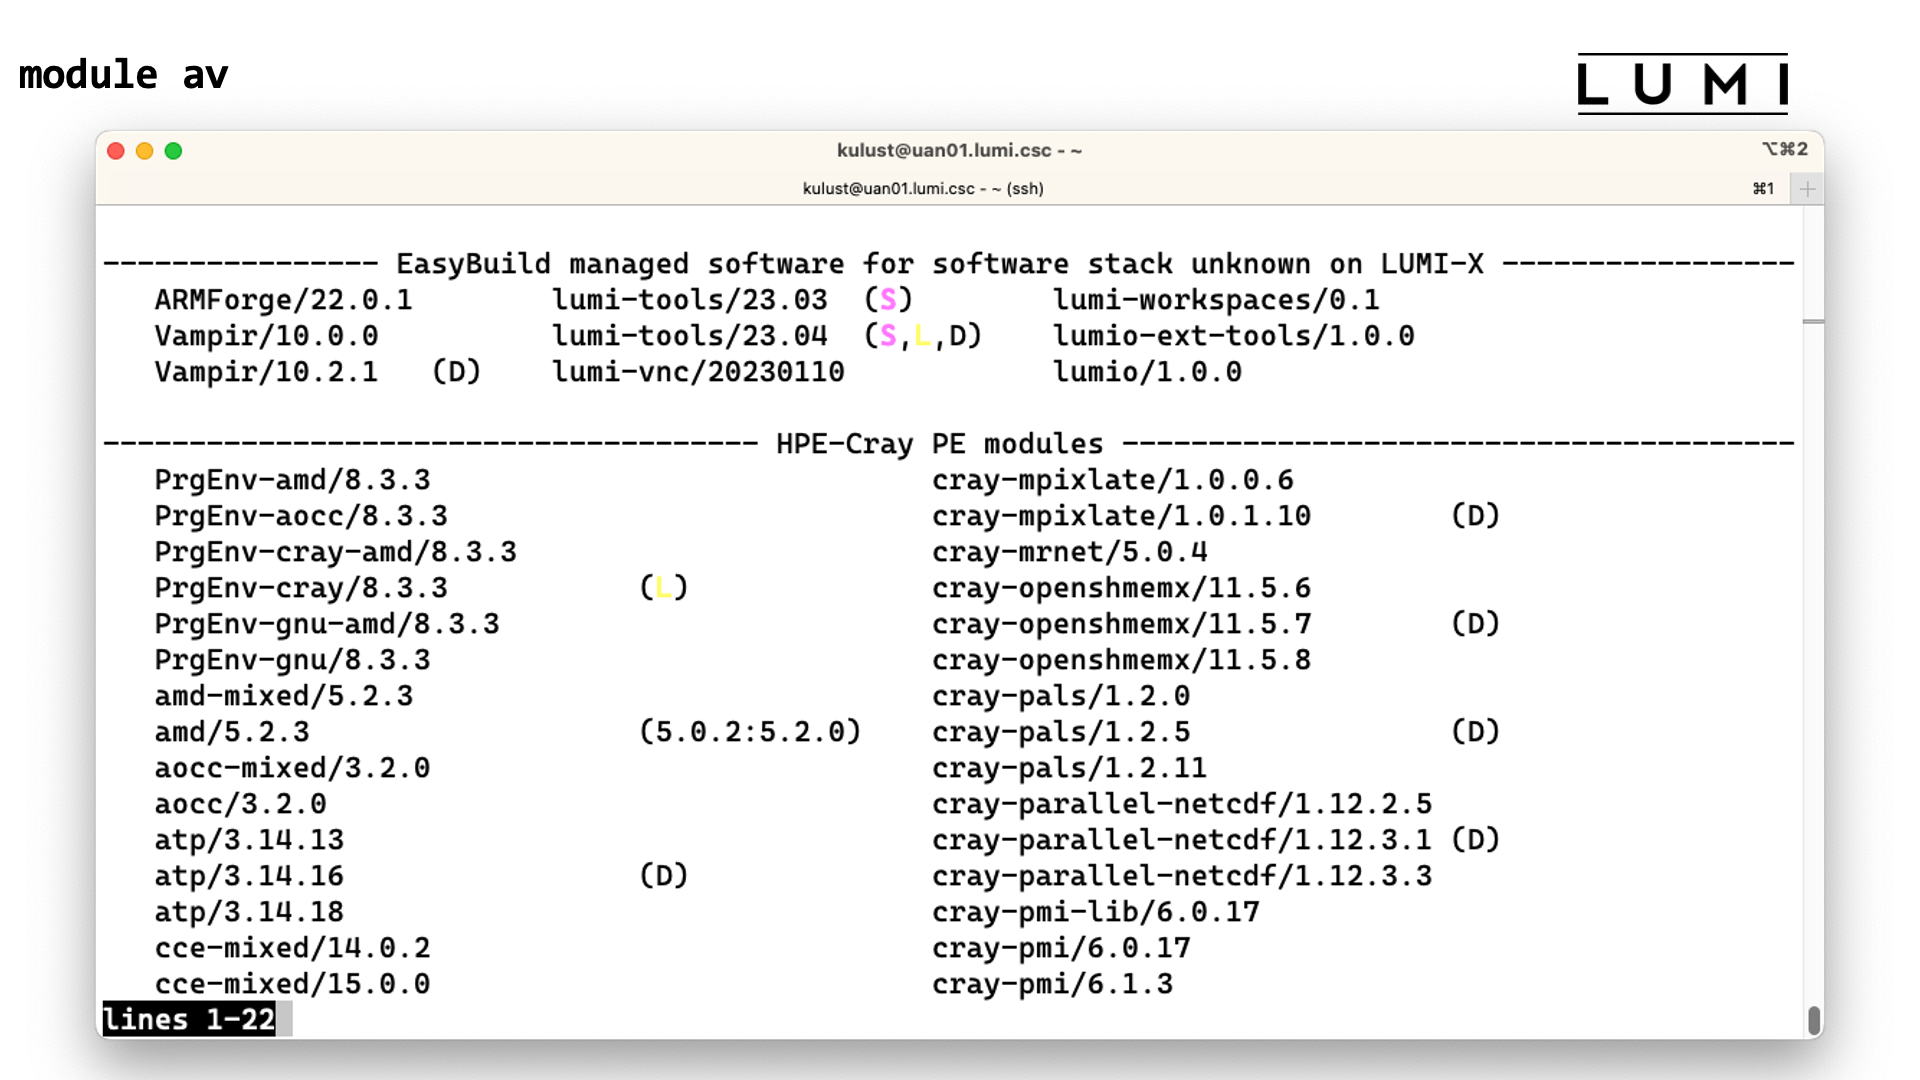
Task: Click the cray-parallel-netcdf/1.12.2.5 entry
Action: coord(1182,804)
